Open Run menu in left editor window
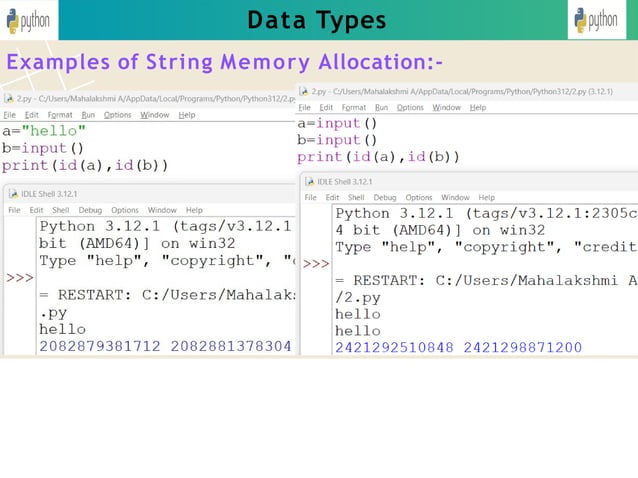 pos(88,115)
